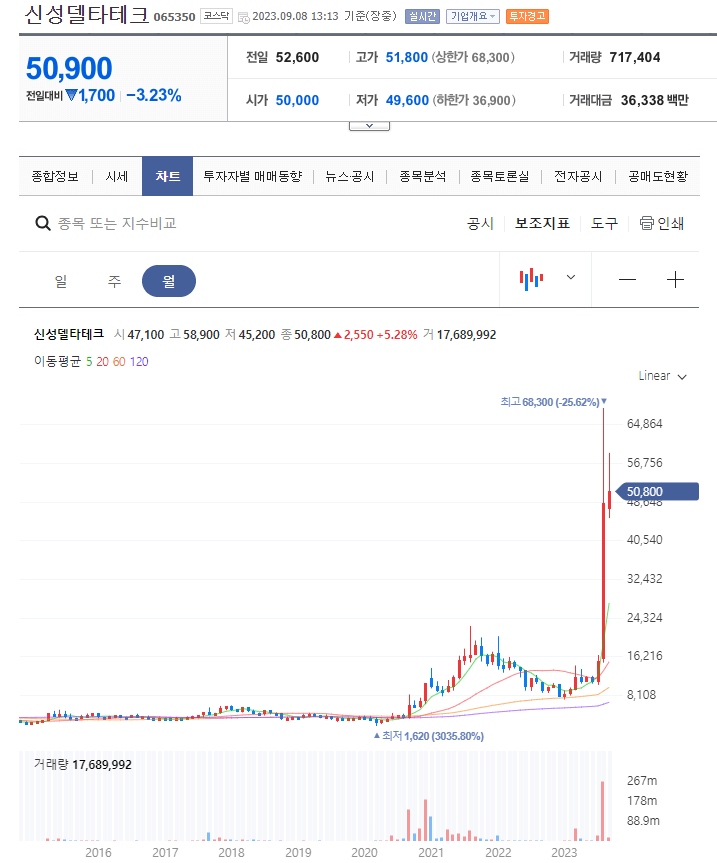This screenshot has height=863, width=717.
Task: Open 보조지표 indicators menu
Action: tap(542, 223)
